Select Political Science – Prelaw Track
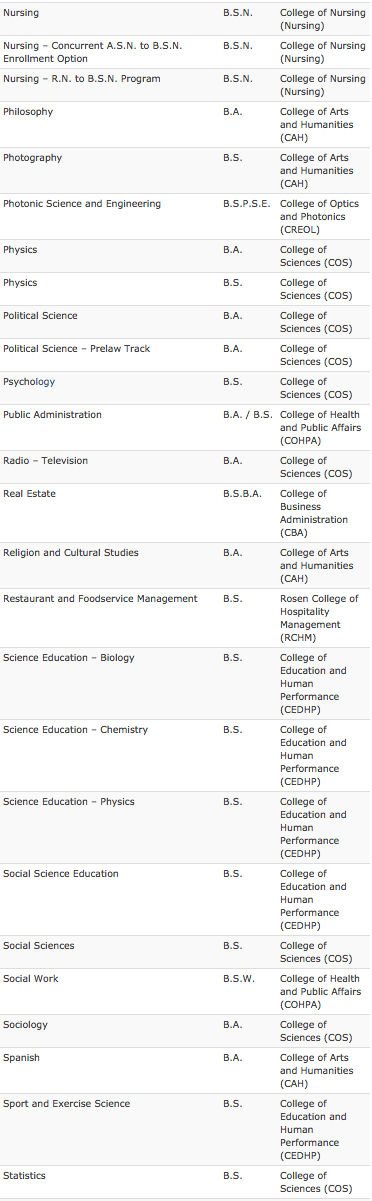 77,349
